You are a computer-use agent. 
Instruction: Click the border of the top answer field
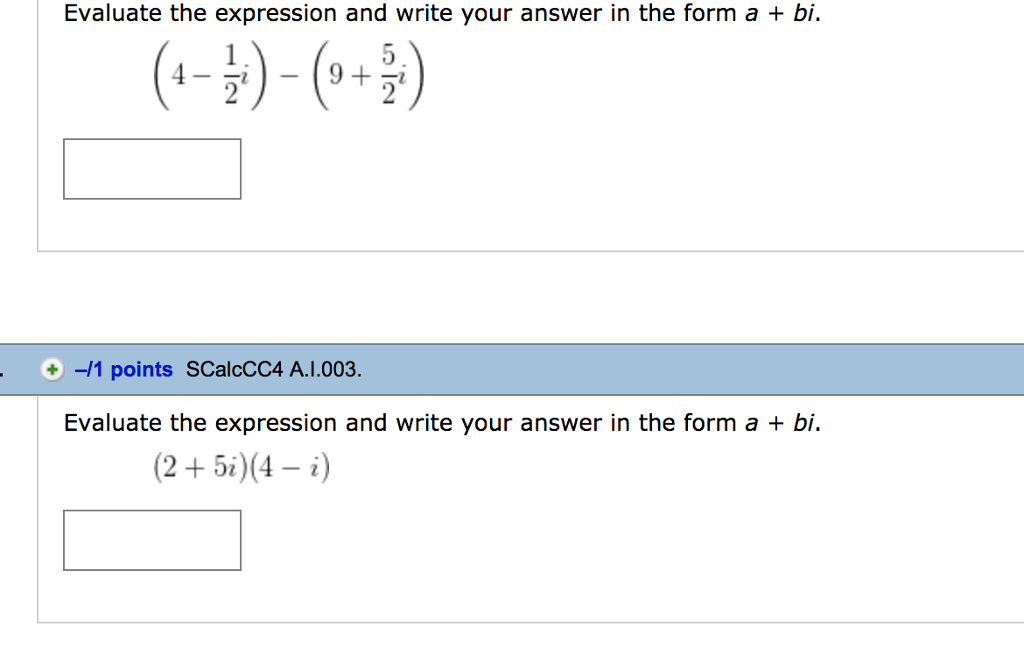[x=152, y=141]
